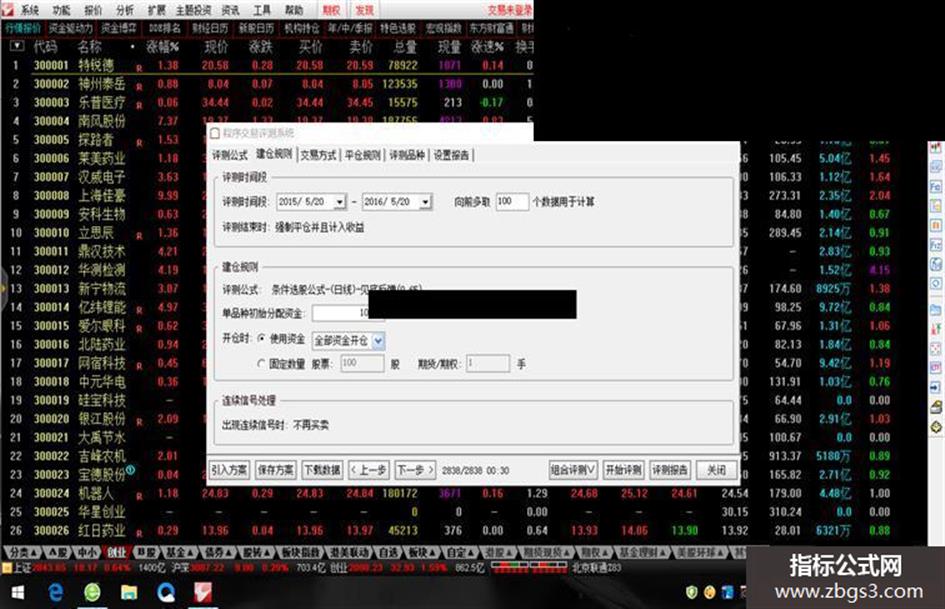Click the 单品种初始分配资金 input field

click(341, 313)
